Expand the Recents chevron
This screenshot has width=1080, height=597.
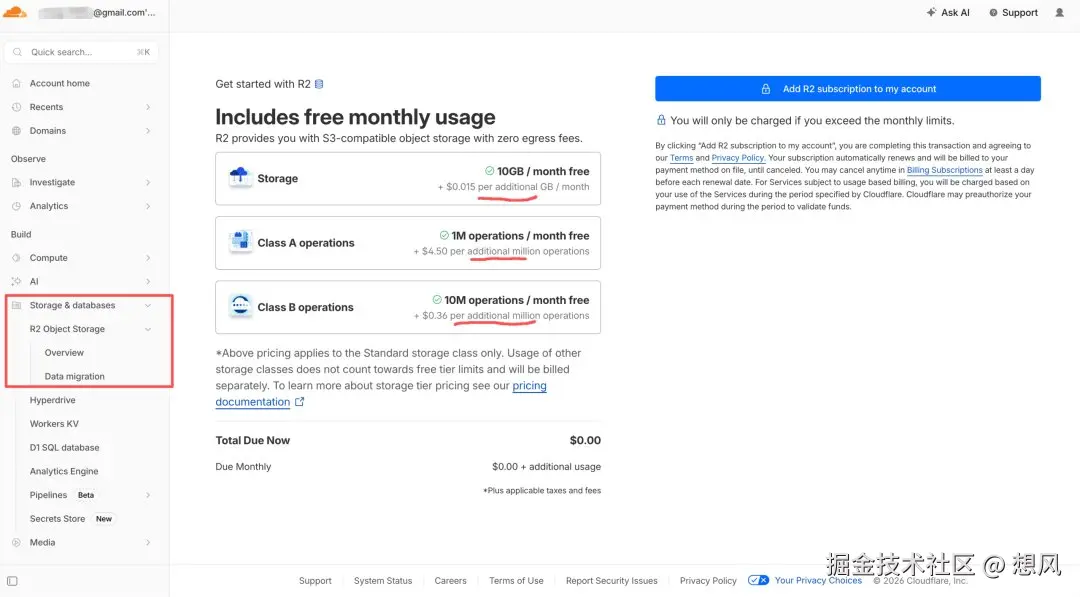pyautogui.click(x=148, y=107)
